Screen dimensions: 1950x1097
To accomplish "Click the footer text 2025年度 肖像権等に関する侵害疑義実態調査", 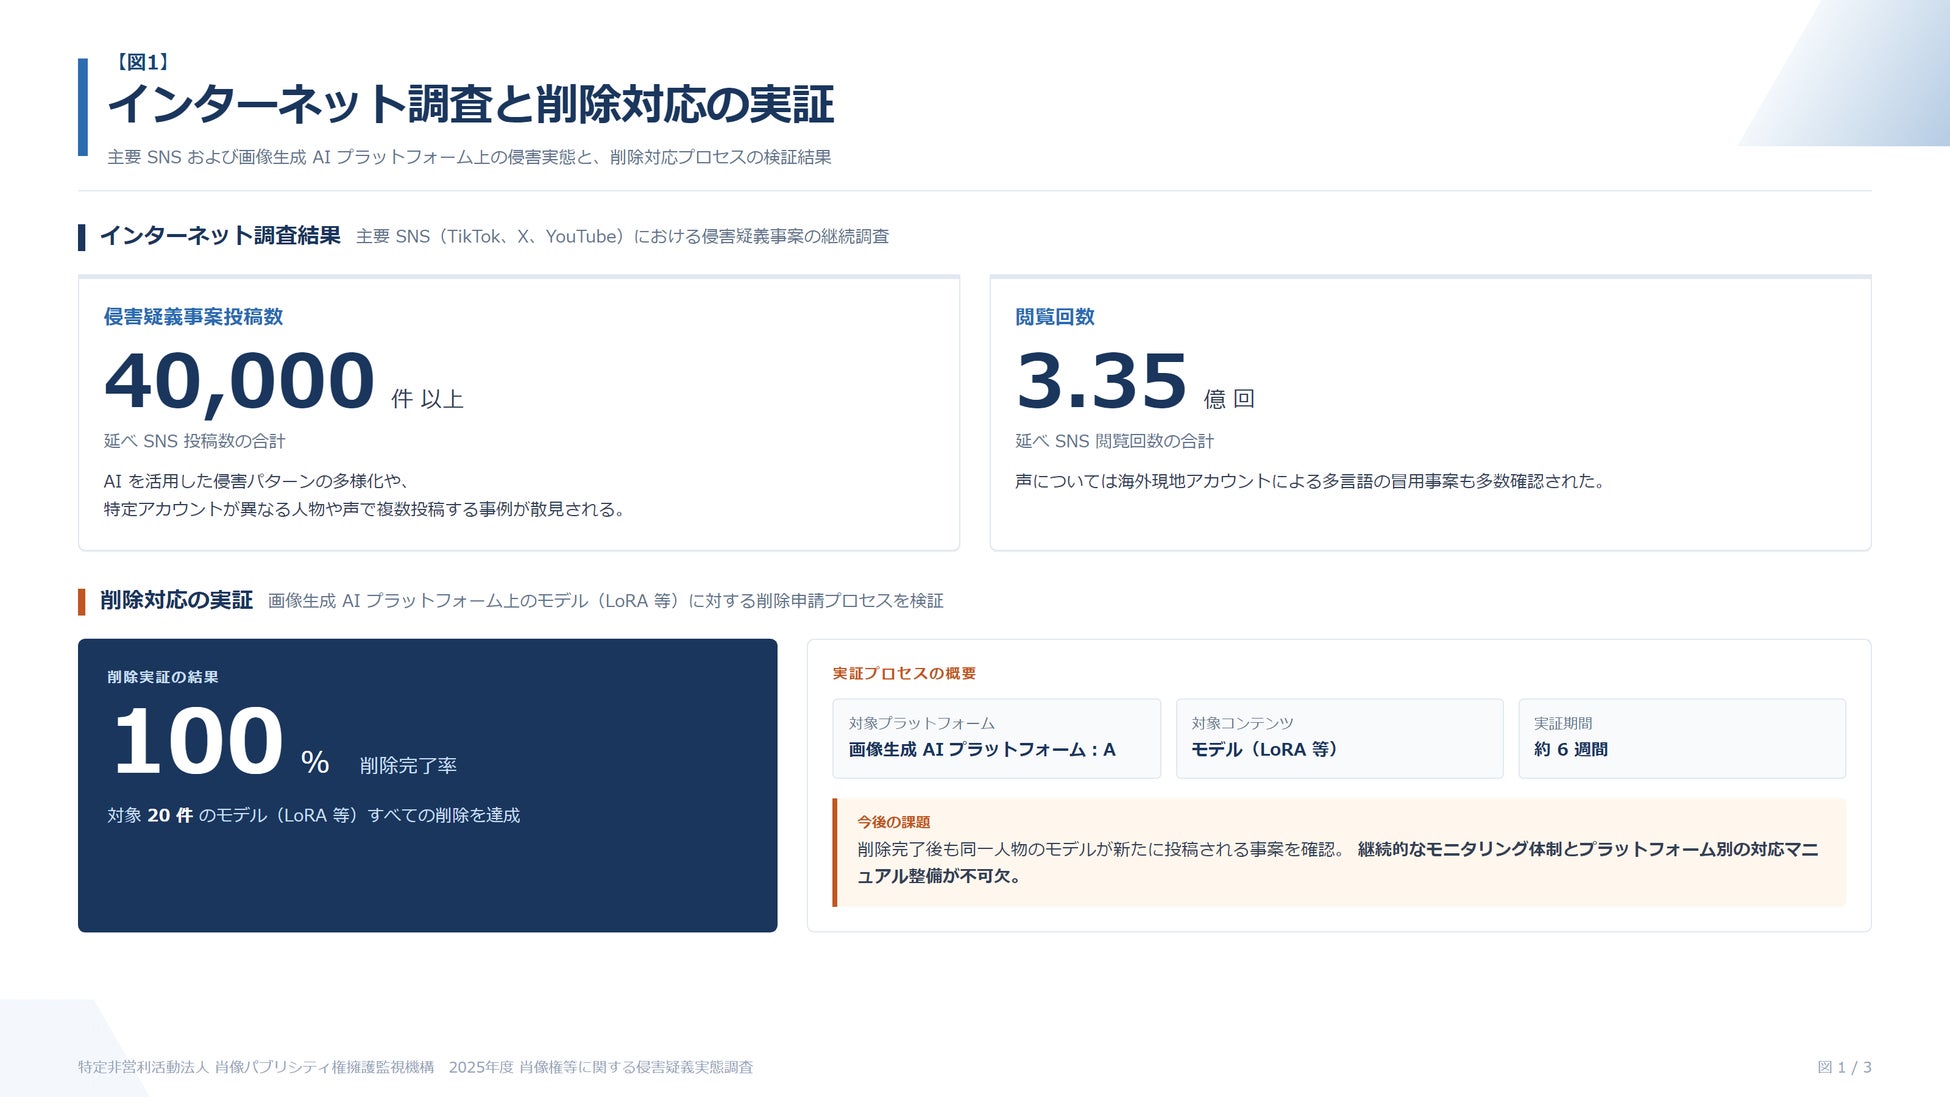I will click(600, 1067).
